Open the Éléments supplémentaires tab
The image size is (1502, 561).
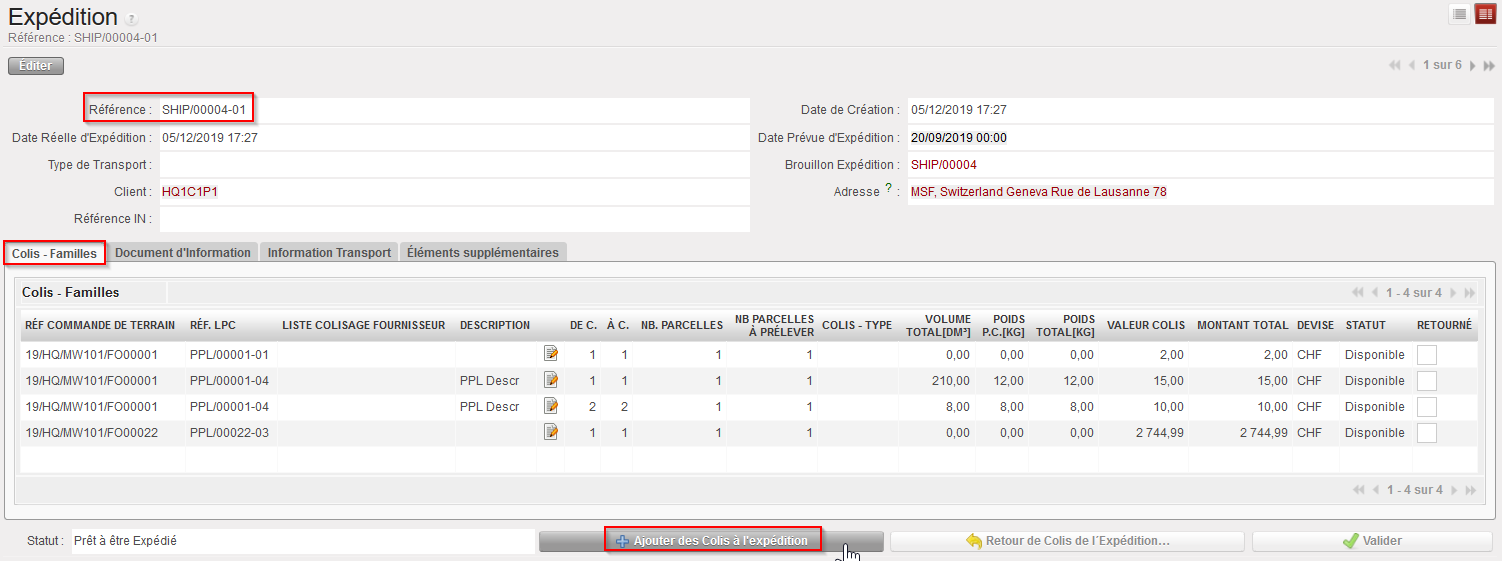(483, 253)
